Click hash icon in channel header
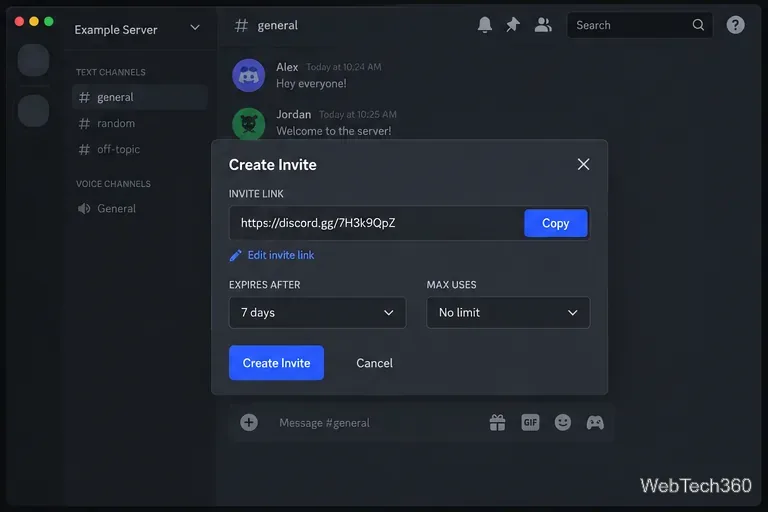The width and height of the screenshot is (768, 512). tap(241, 25)
